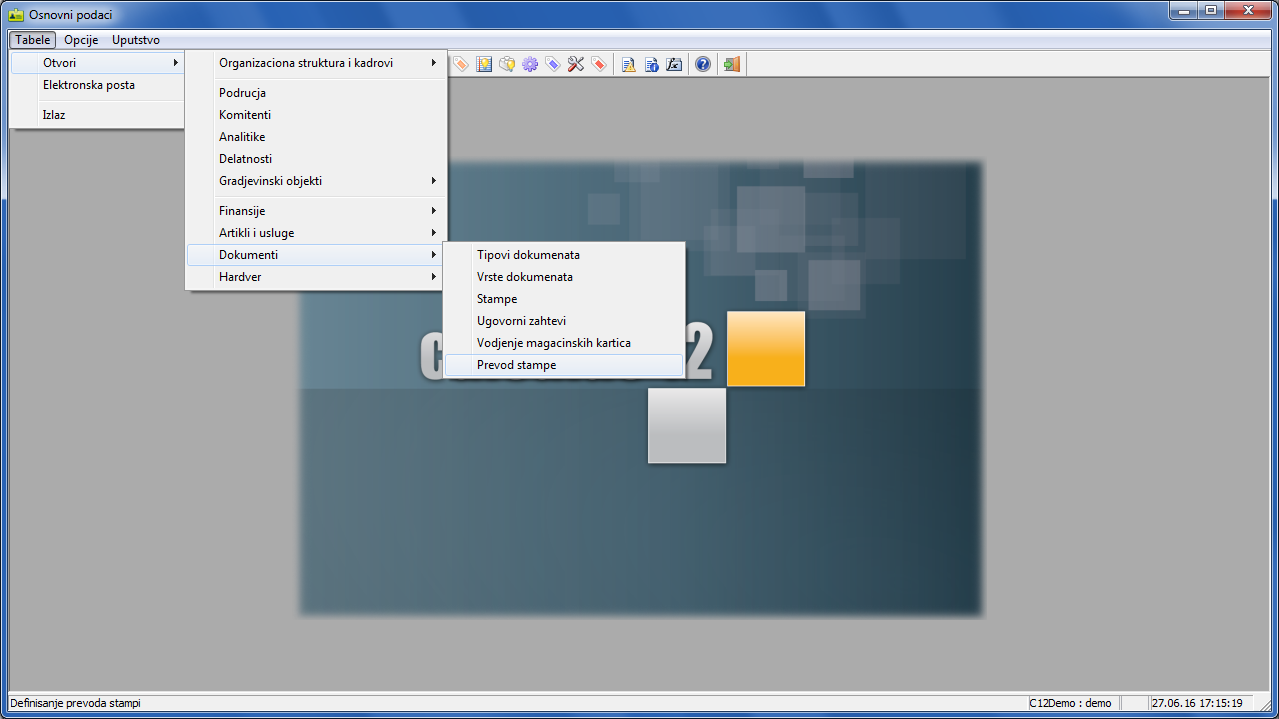Click the red tag toolbar icon
The height and width of the screenshot is (719, 1279).
click(x=599, y=64)
